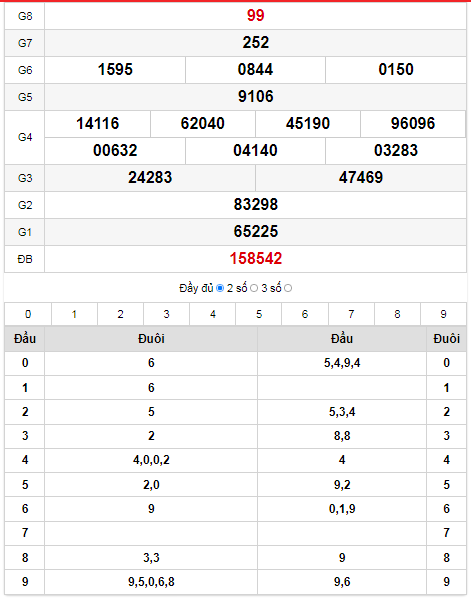Viewport: 471px width, 599px height.
Task: Click digit filter 3 in number row
Action: coord(166,314)
